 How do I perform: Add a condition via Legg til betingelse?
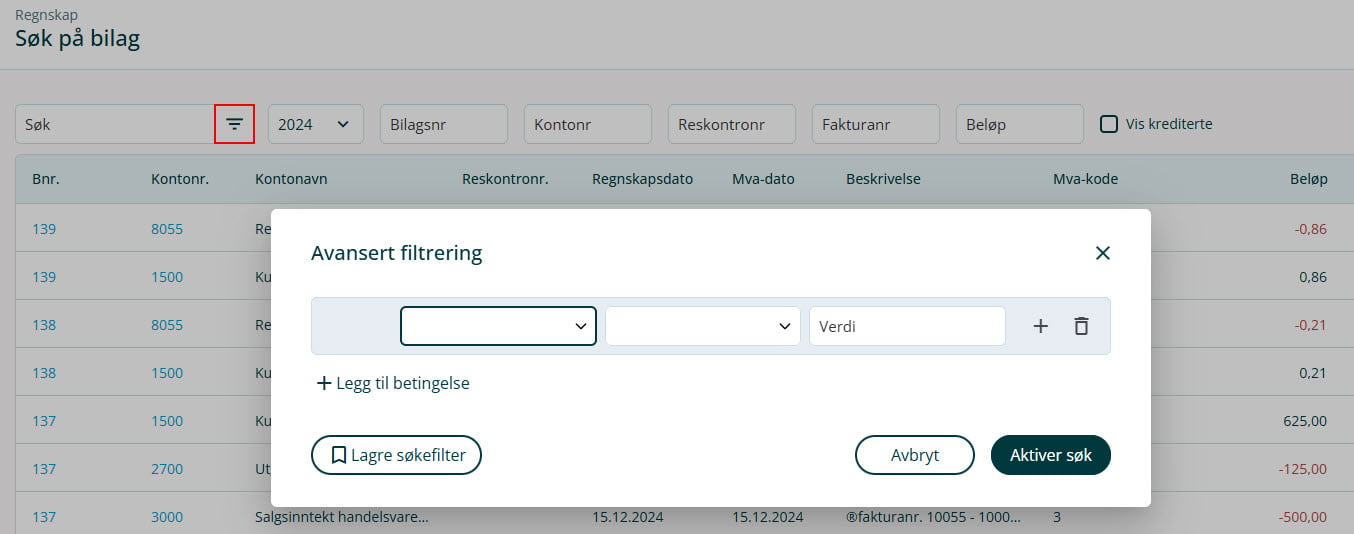[393, 383]
